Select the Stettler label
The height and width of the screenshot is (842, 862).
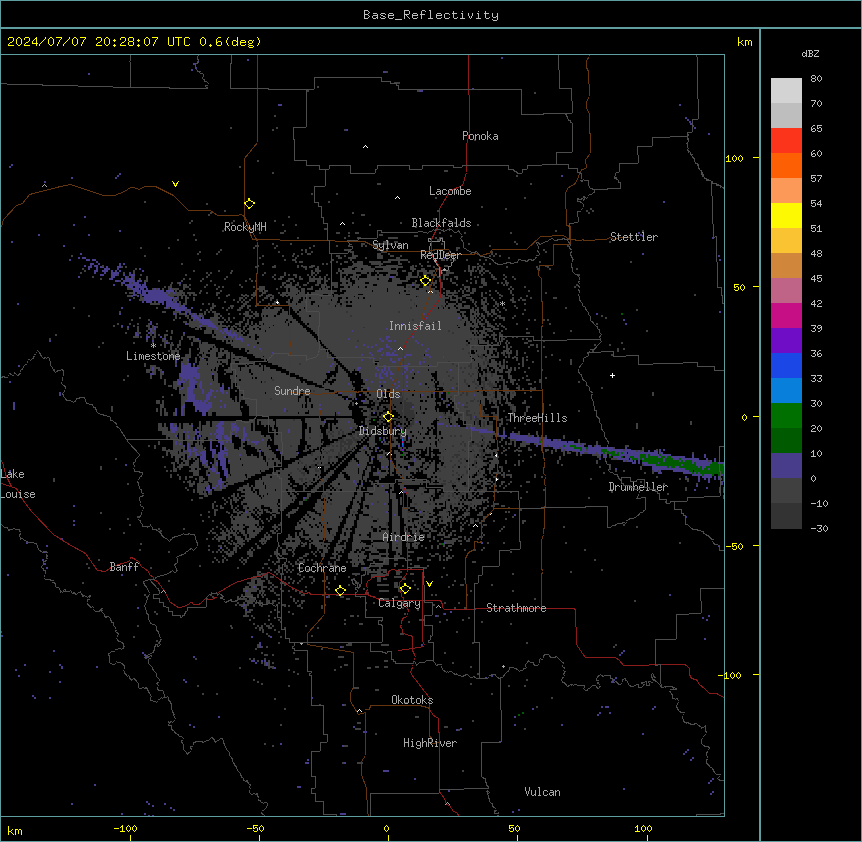[634, 237]
